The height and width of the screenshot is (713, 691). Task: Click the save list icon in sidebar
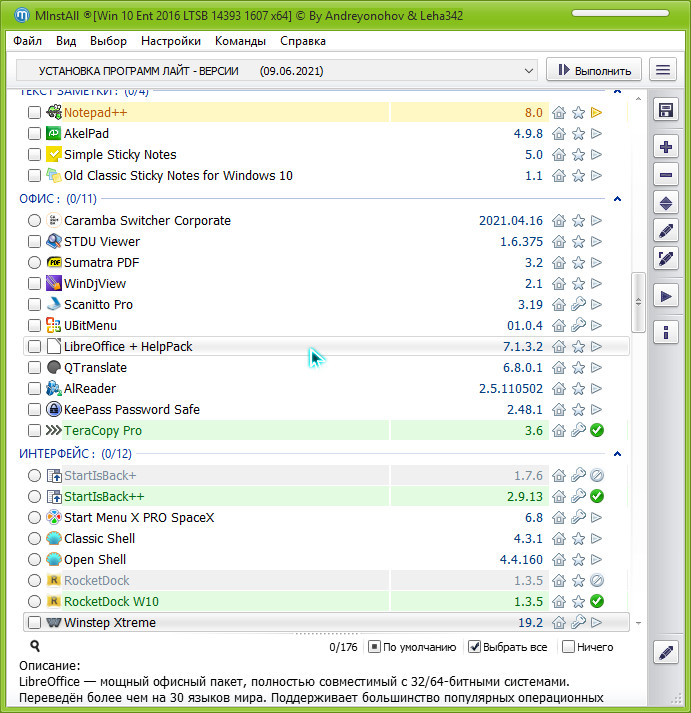click(x=665, y=109)
